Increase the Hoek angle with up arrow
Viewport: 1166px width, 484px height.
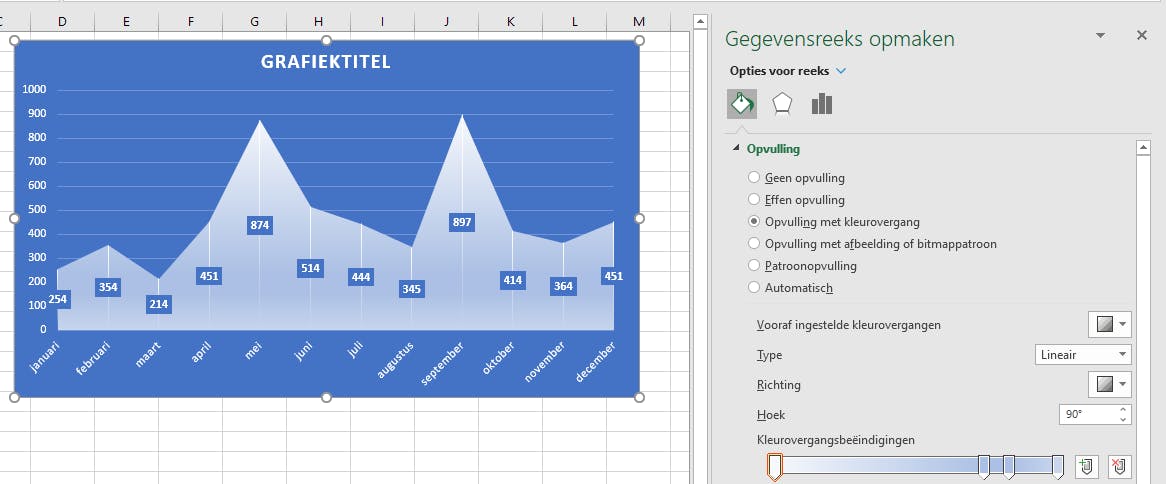pos(1123,410)
